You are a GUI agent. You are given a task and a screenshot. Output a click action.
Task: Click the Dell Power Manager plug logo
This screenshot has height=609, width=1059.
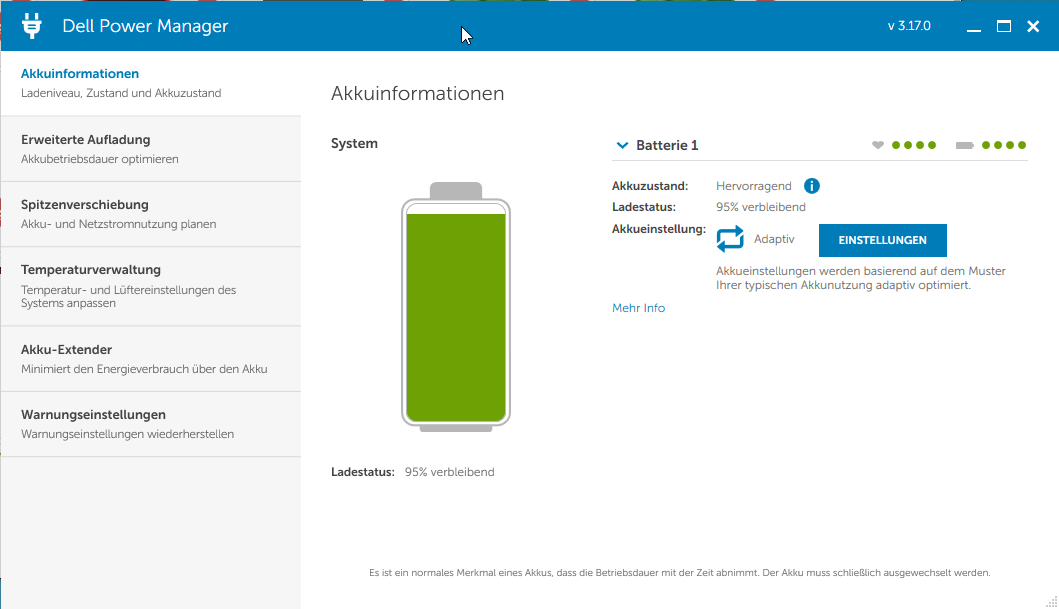[x=31, y=26]
